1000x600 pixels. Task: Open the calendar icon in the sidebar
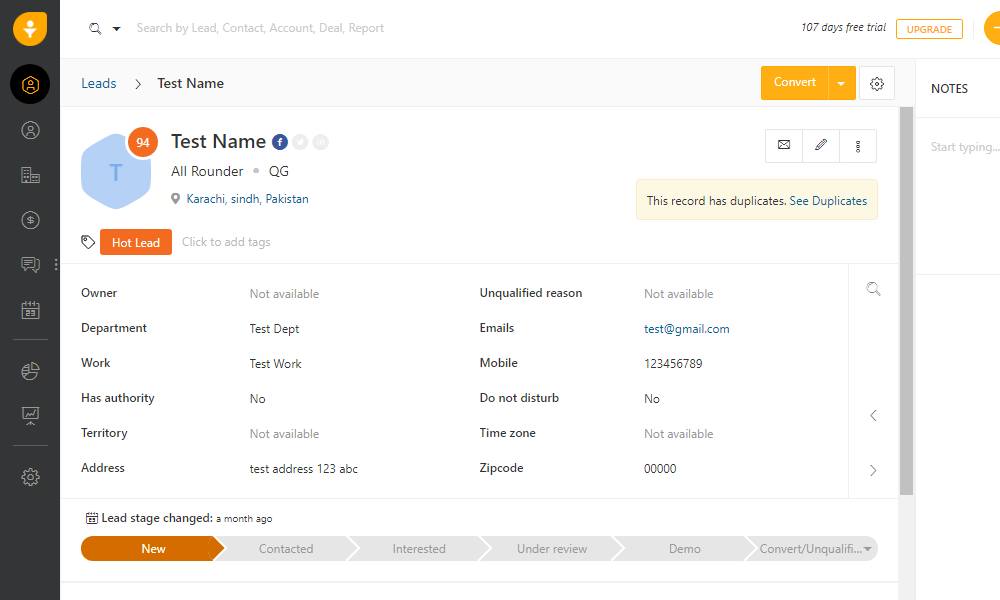pyautogui.click(x=30, y=311)
